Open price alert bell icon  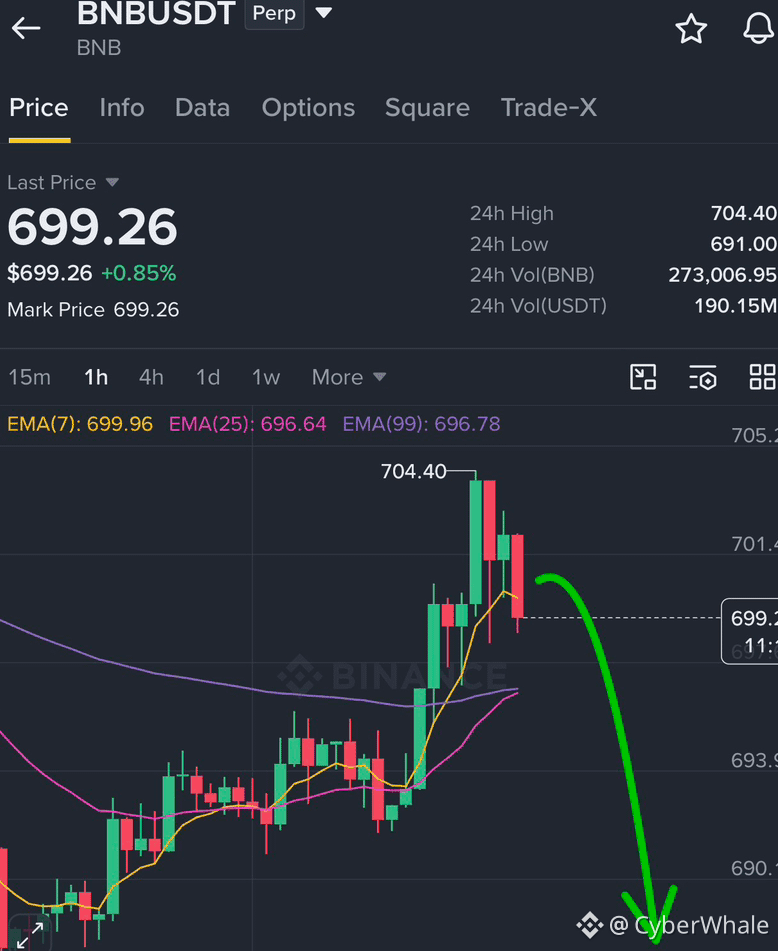click(759, 28)
